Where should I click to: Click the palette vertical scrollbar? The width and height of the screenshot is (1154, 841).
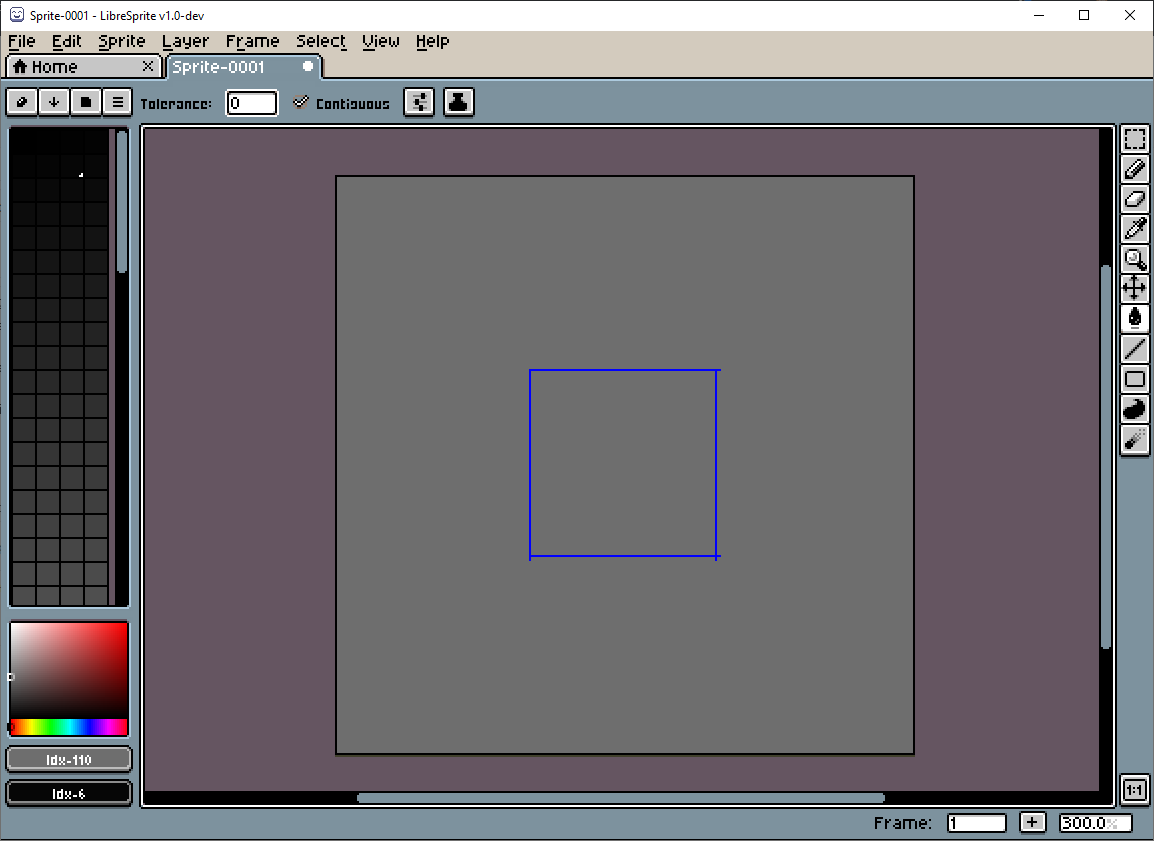pos(122,202)
